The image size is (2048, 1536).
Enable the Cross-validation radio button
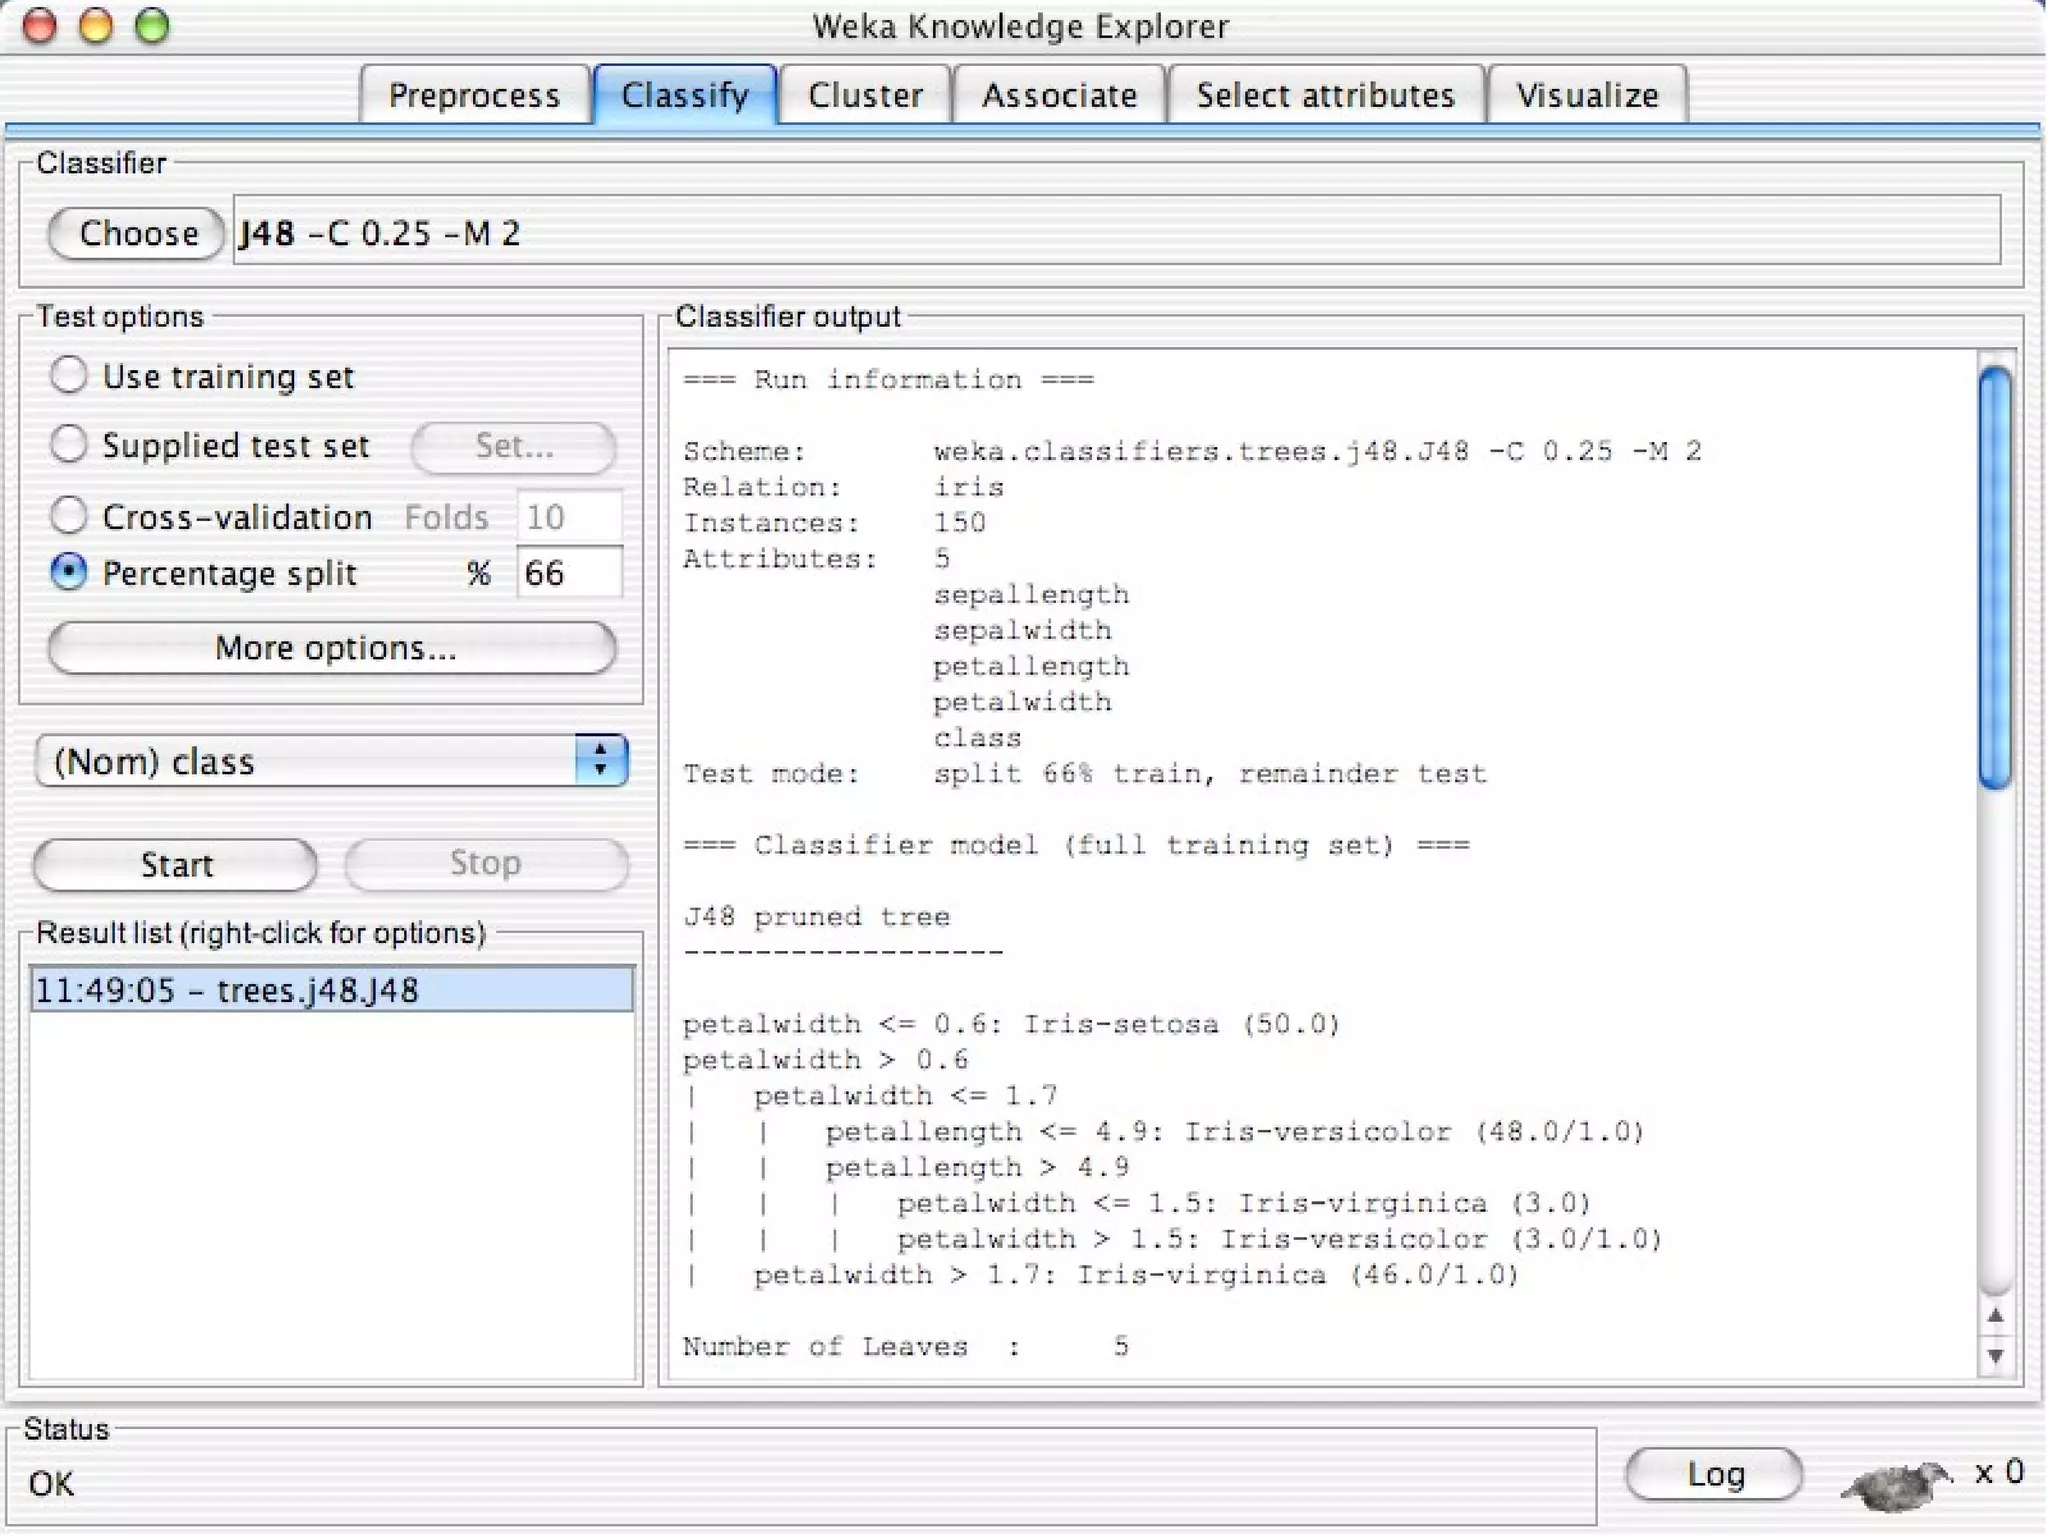click(x=69, y=516)
